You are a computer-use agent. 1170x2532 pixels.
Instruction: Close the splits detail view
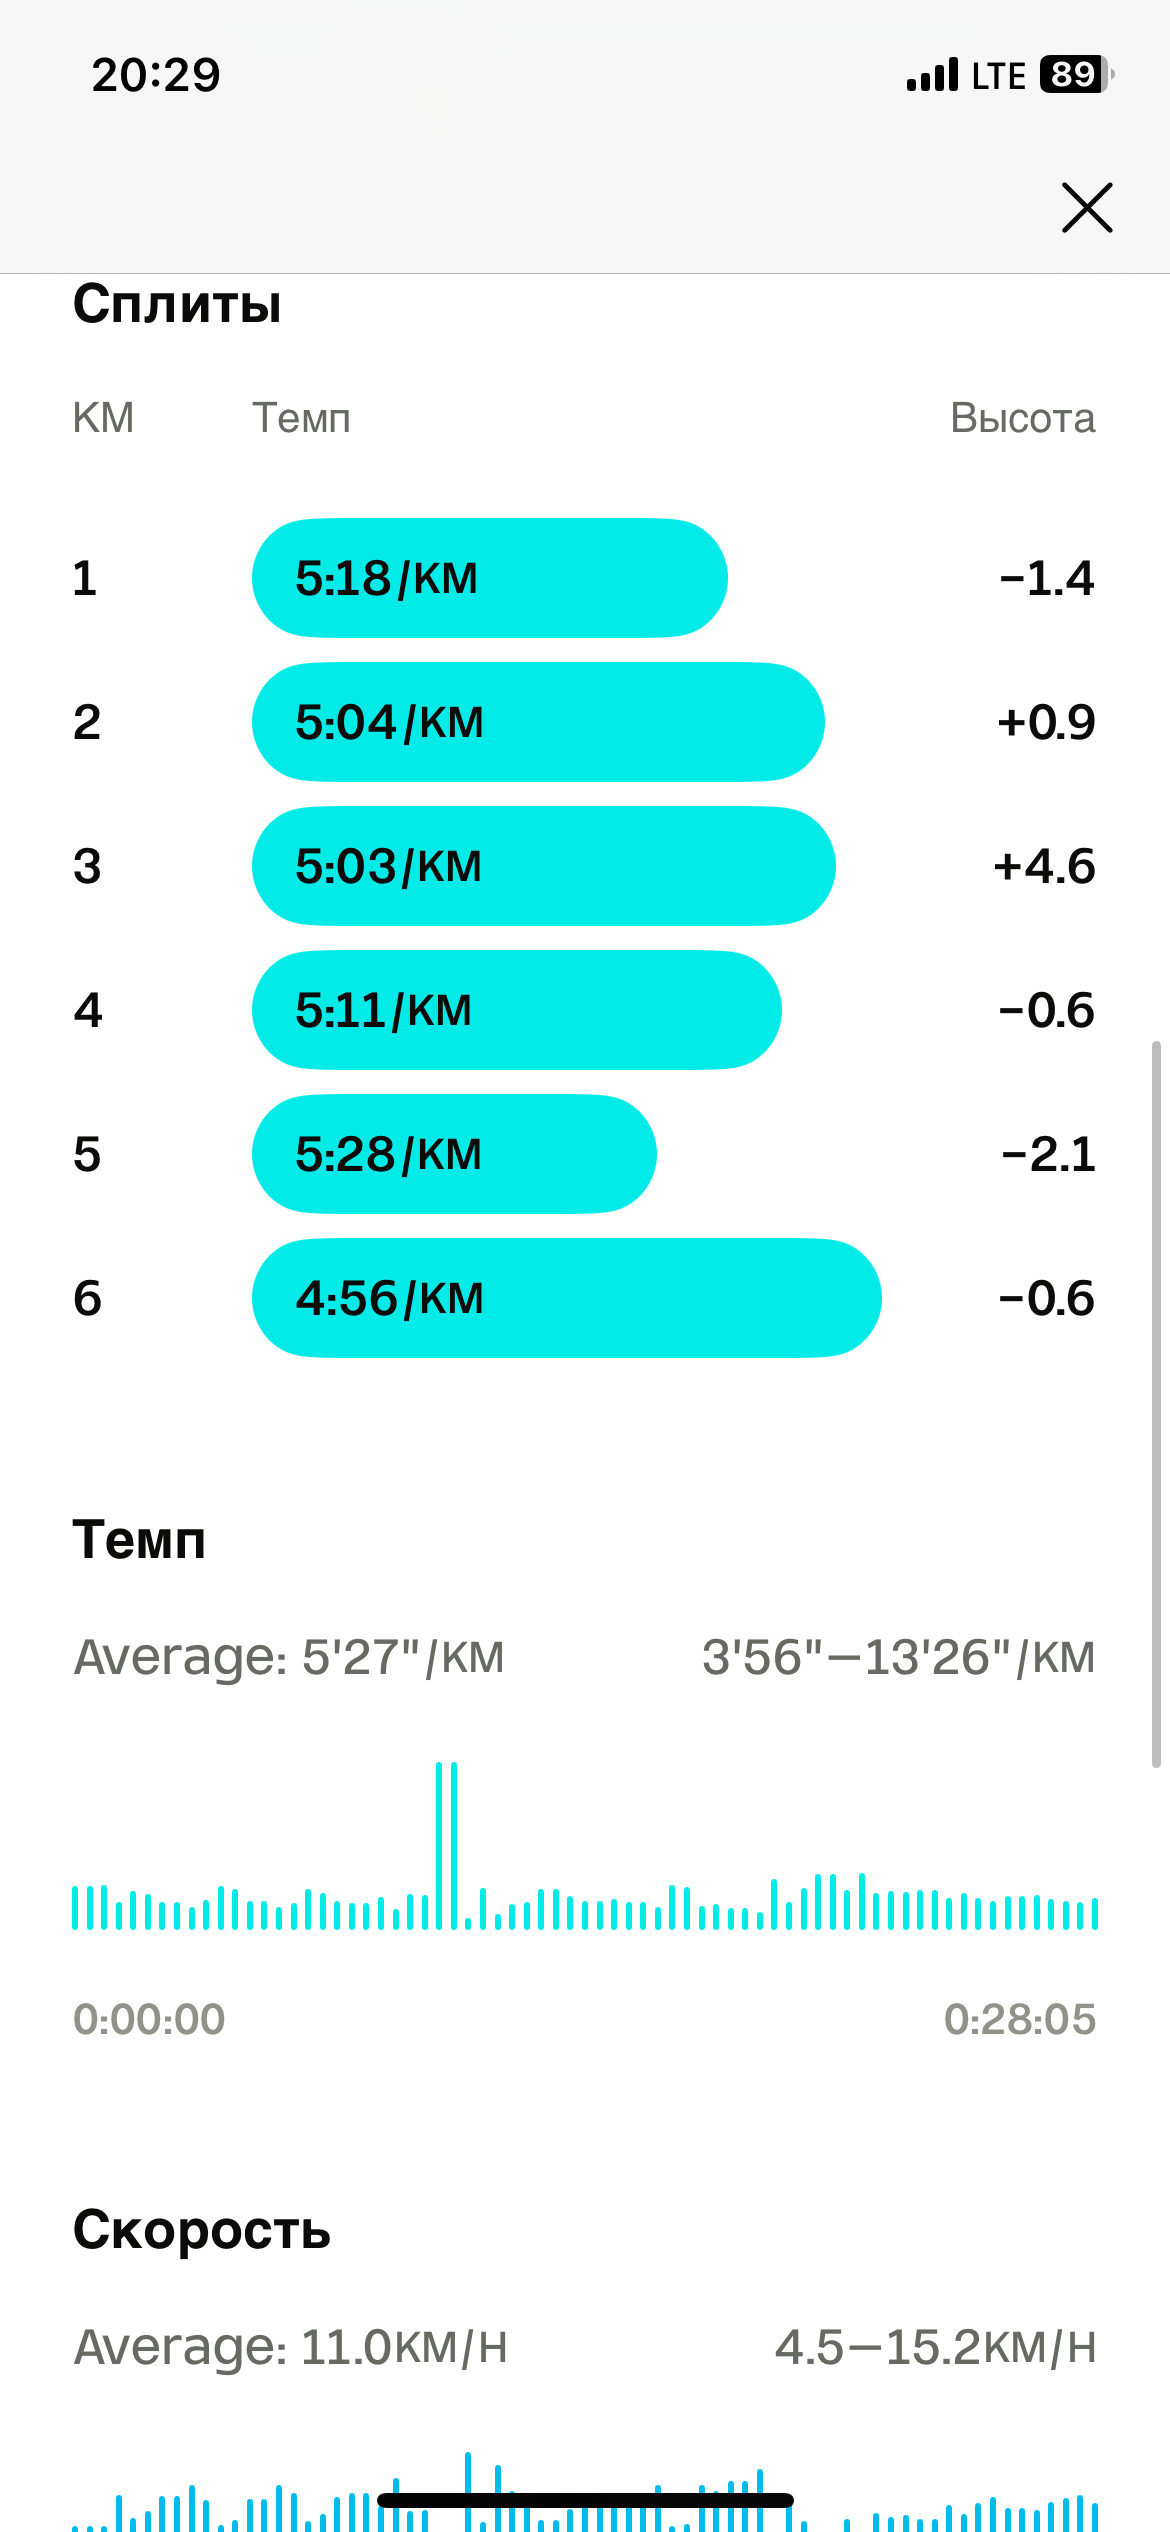[1087, 208]
